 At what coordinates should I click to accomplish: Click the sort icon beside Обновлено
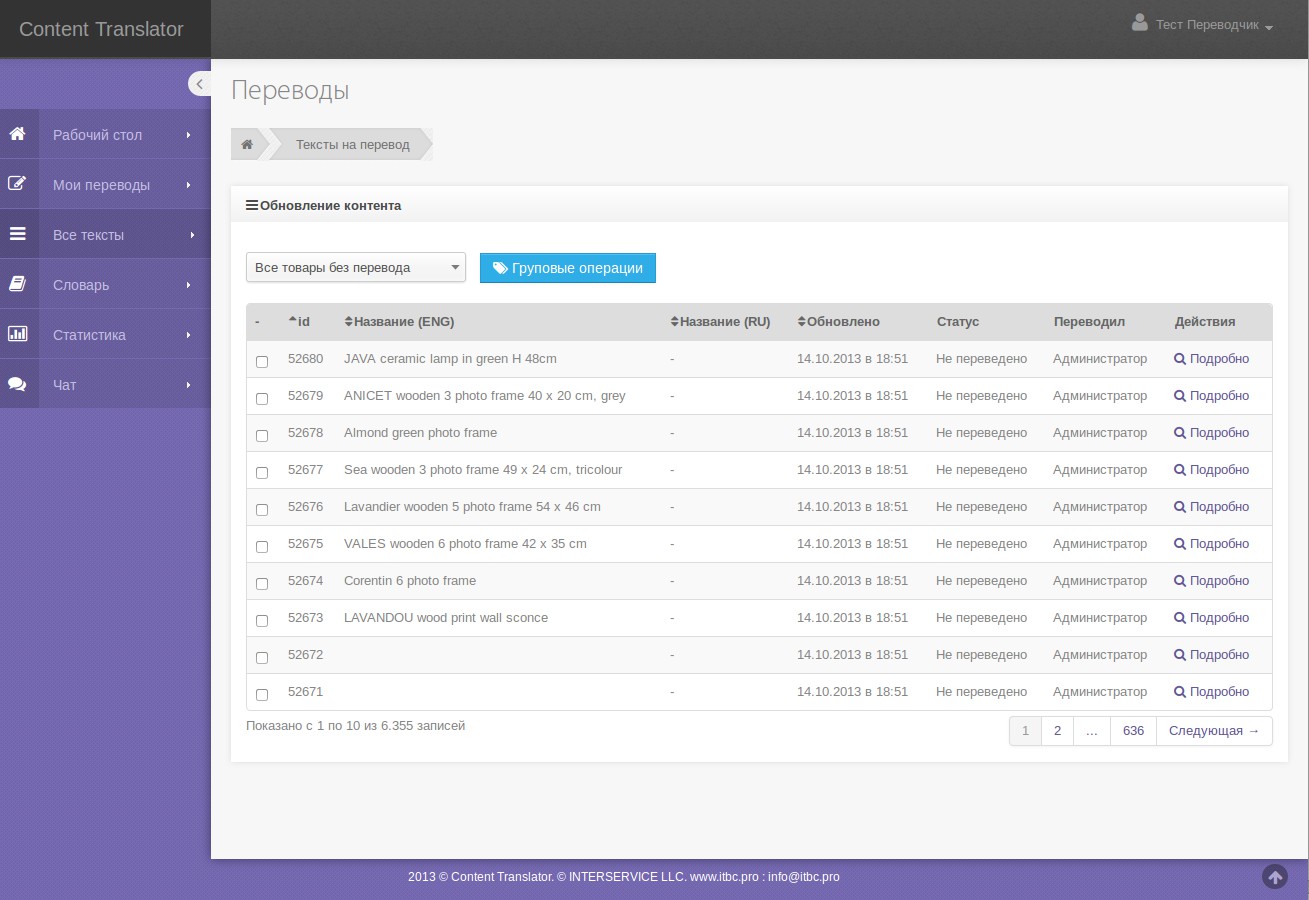(801, 321)
